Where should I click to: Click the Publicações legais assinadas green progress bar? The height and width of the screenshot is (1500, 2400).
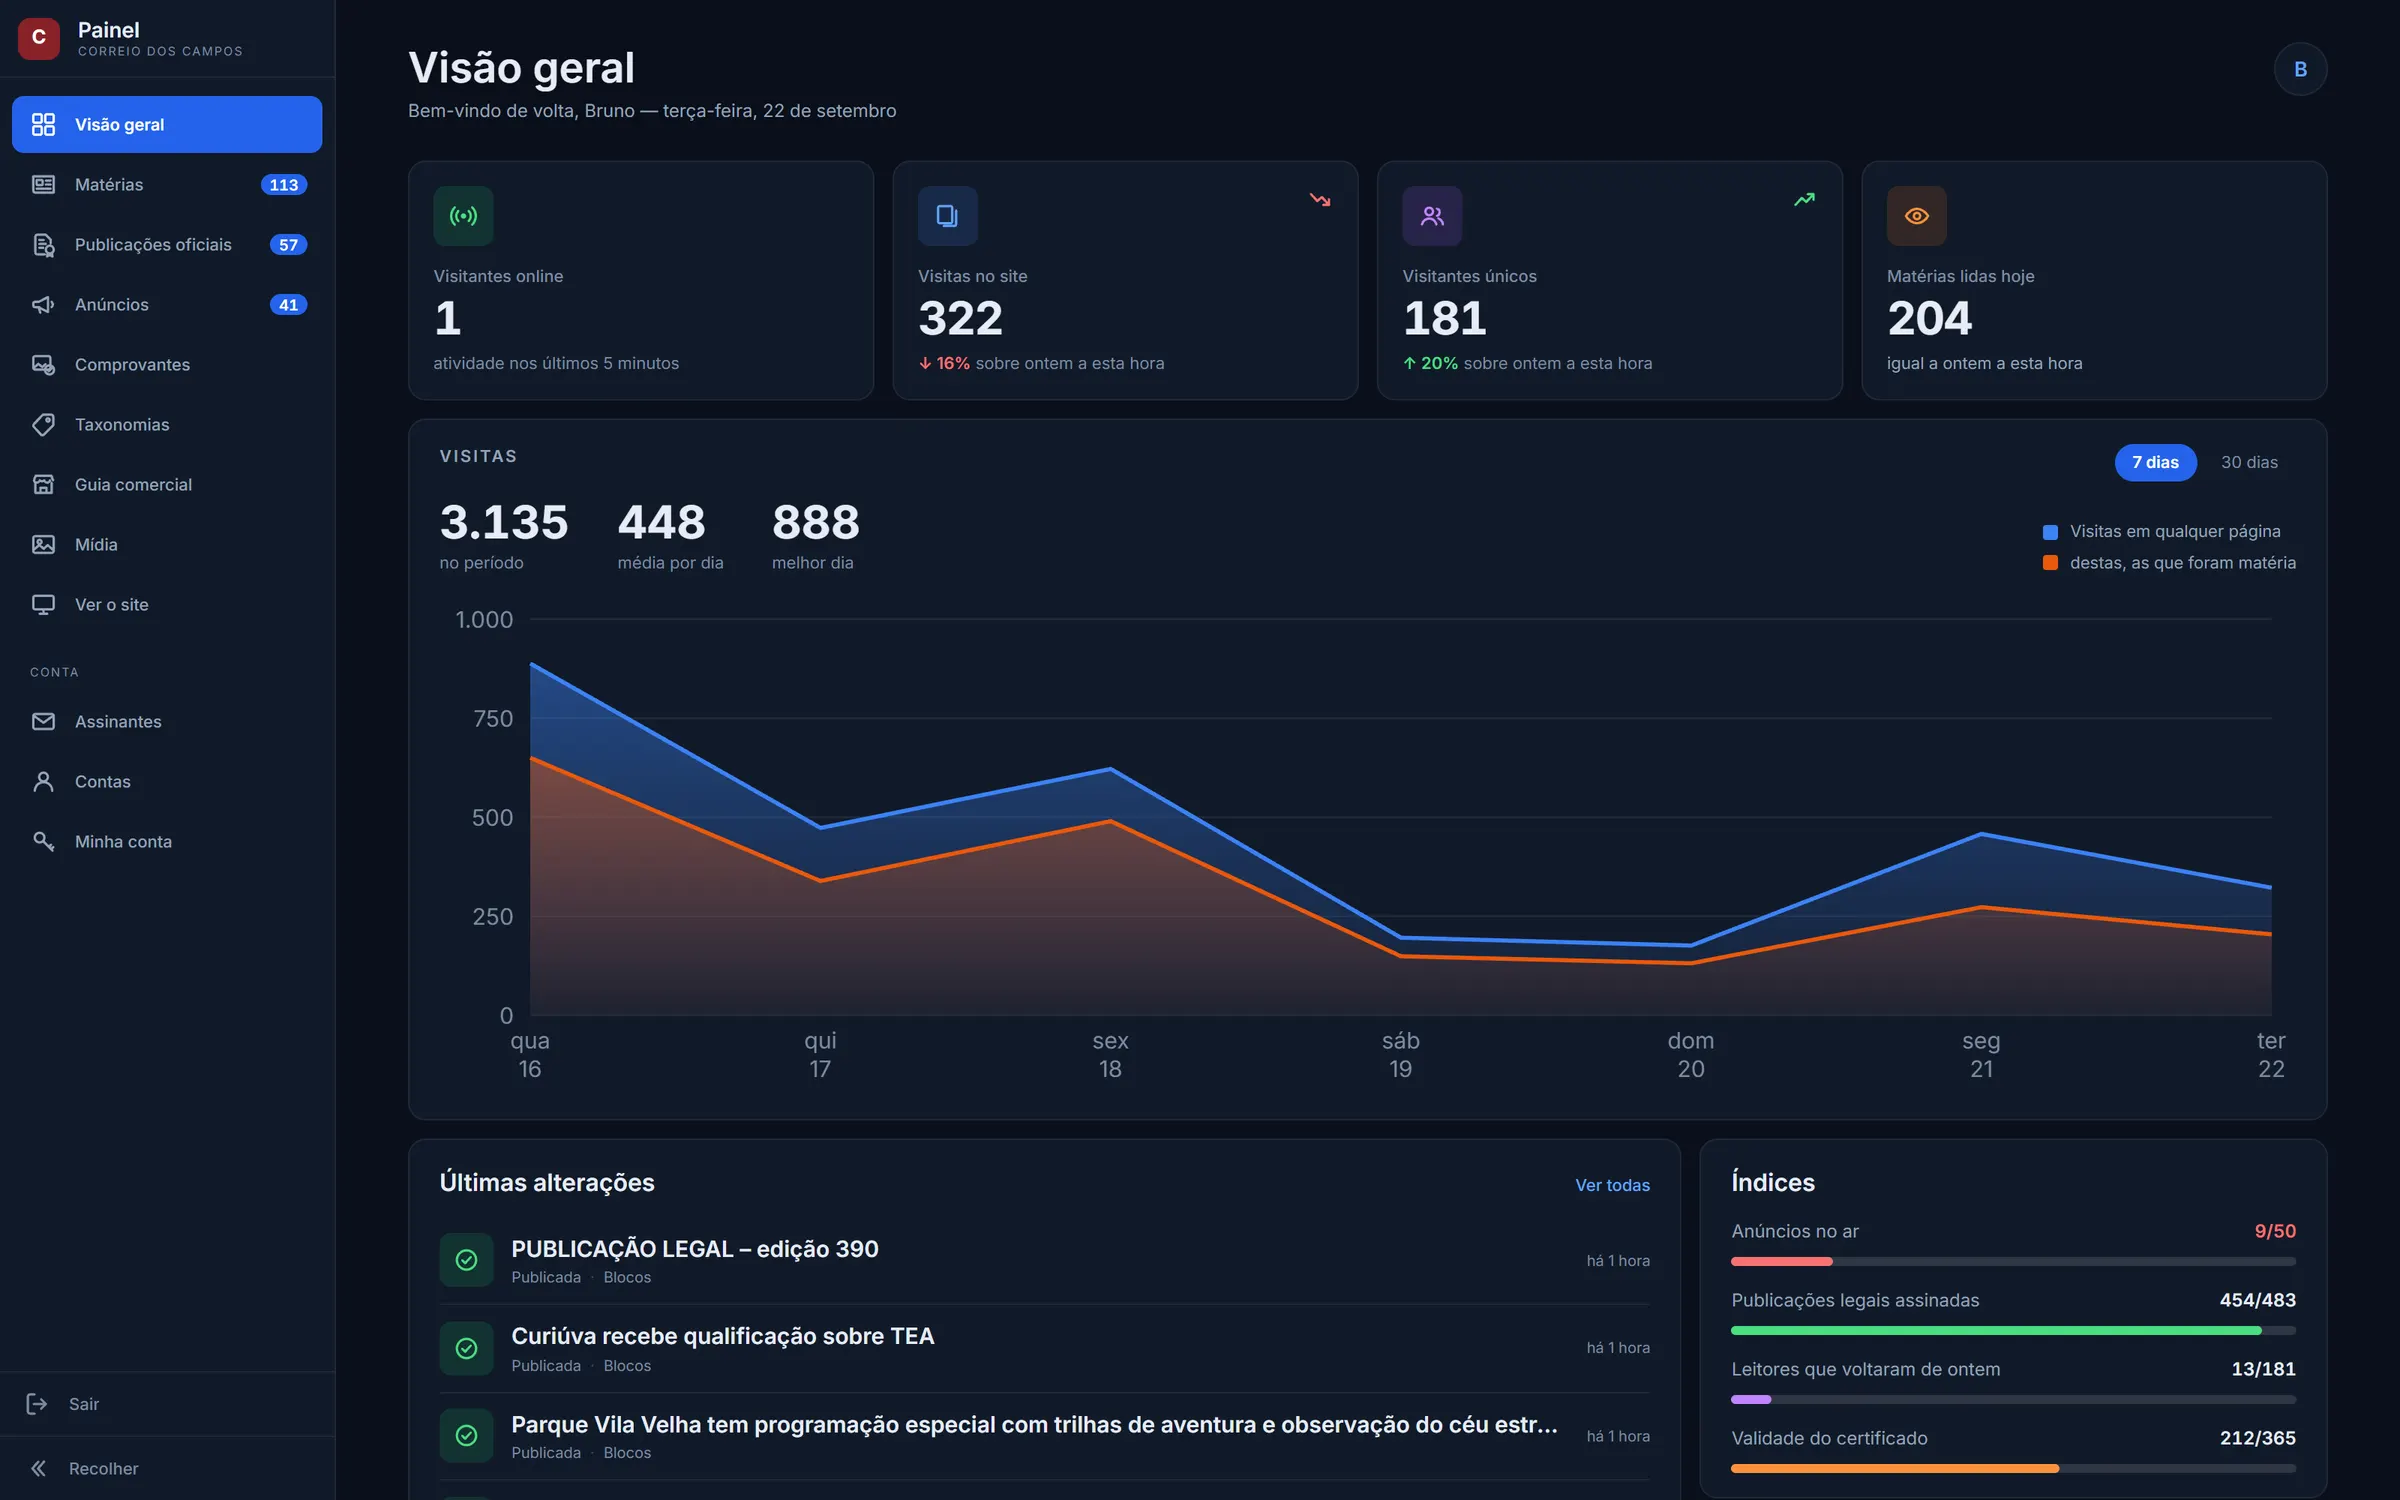click(x=2013, y=1330)
